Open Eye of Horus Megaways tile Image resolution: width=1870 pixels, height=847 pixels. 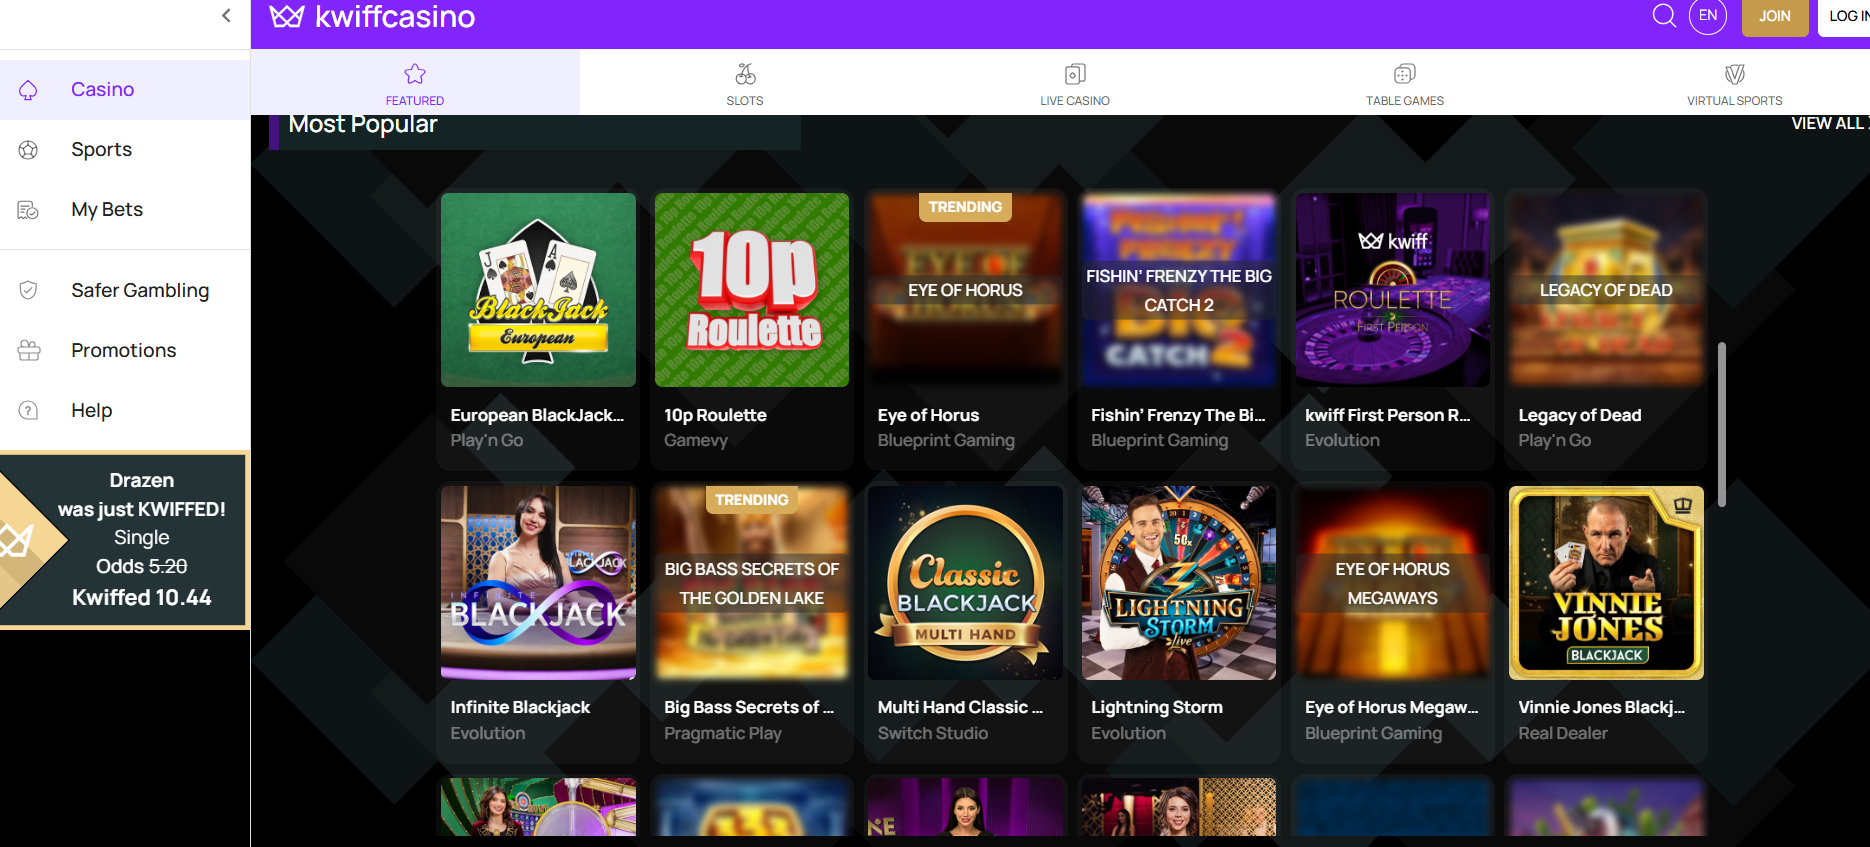1393,583
